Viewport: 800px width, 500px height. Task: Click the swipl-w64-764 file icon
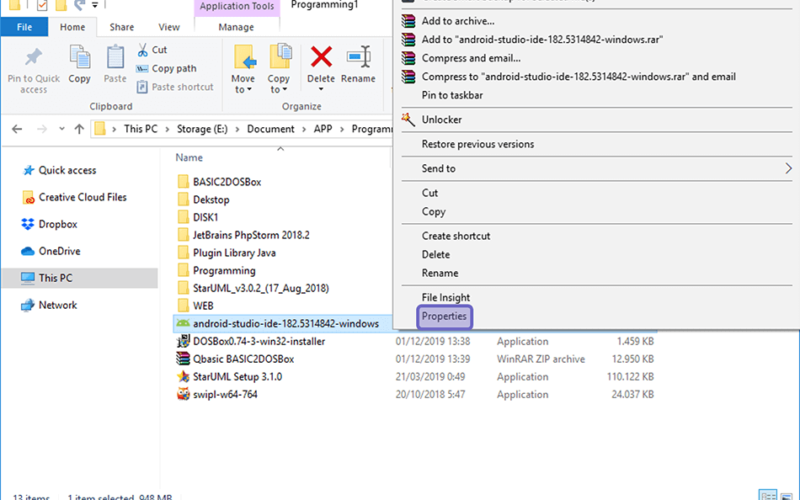[x=183, y=394]
